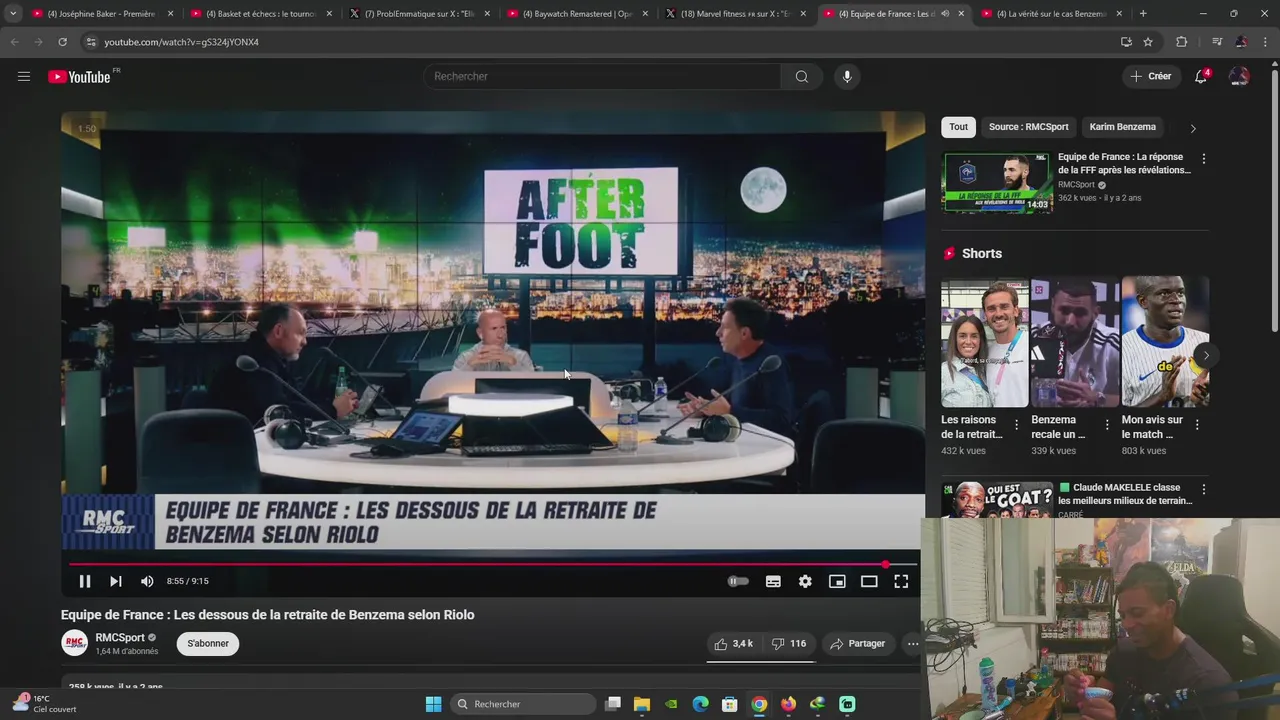Switch to Joséphine Baker browser tab
Viewport: 1280px width, 720px height.
pos(102,14)
